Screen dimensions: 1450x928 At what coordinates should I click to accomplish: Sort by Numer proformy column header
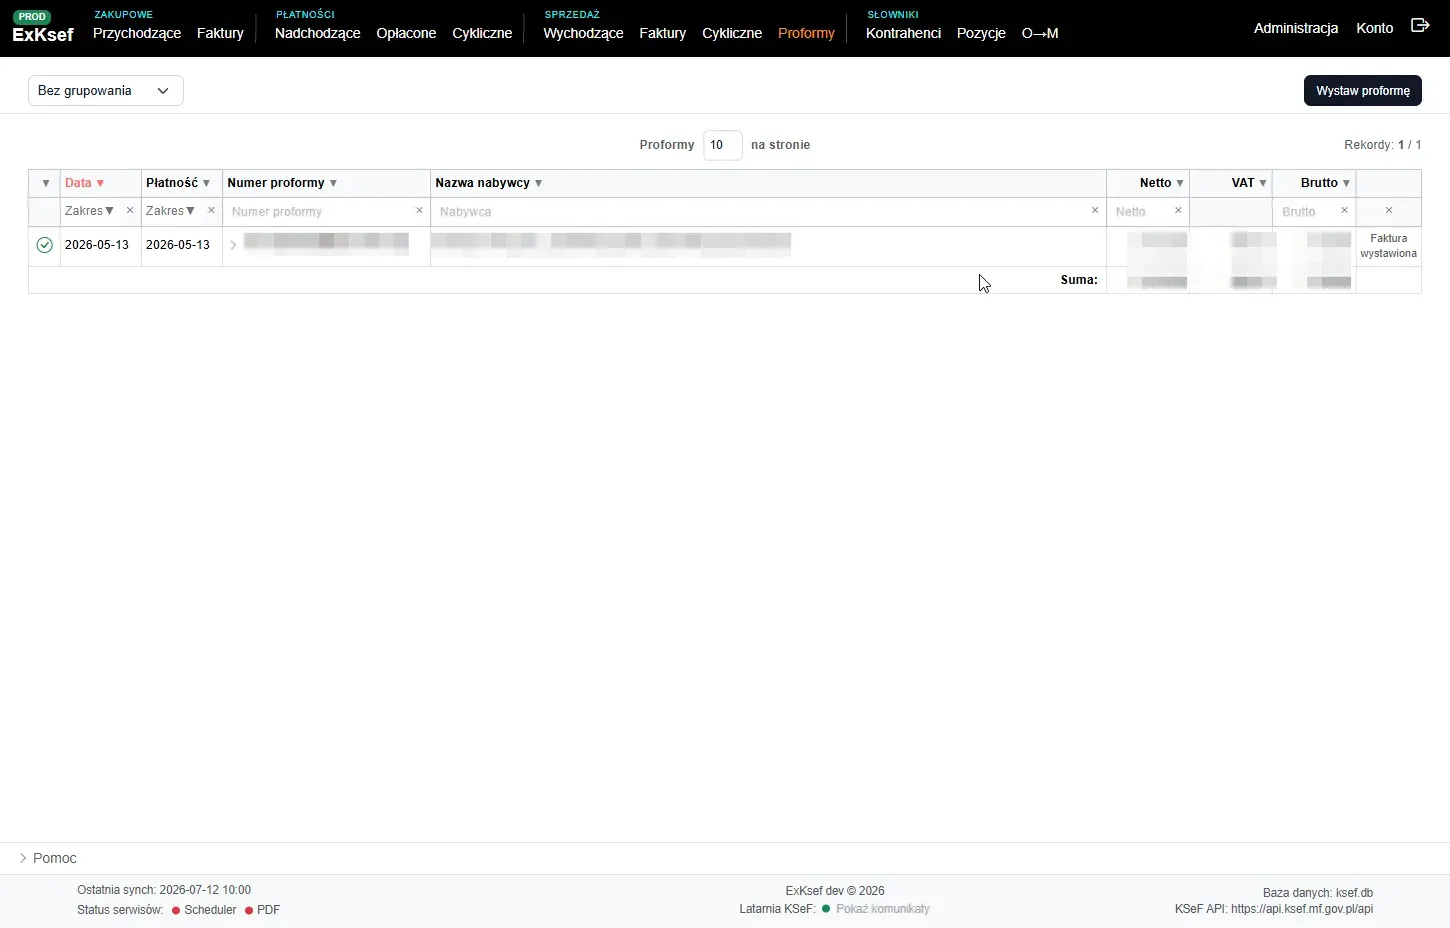282,183
